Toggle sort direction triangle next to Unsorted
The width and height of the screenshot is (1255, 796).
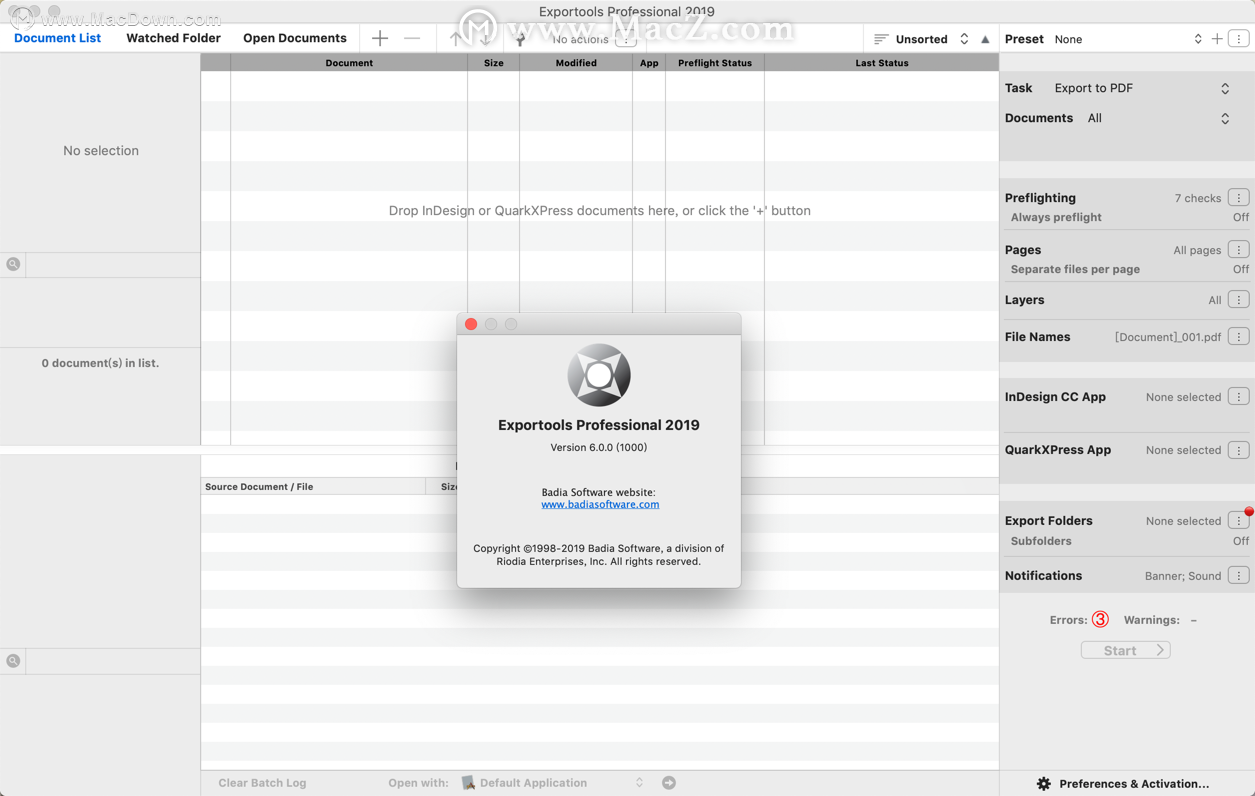point(986,39)
